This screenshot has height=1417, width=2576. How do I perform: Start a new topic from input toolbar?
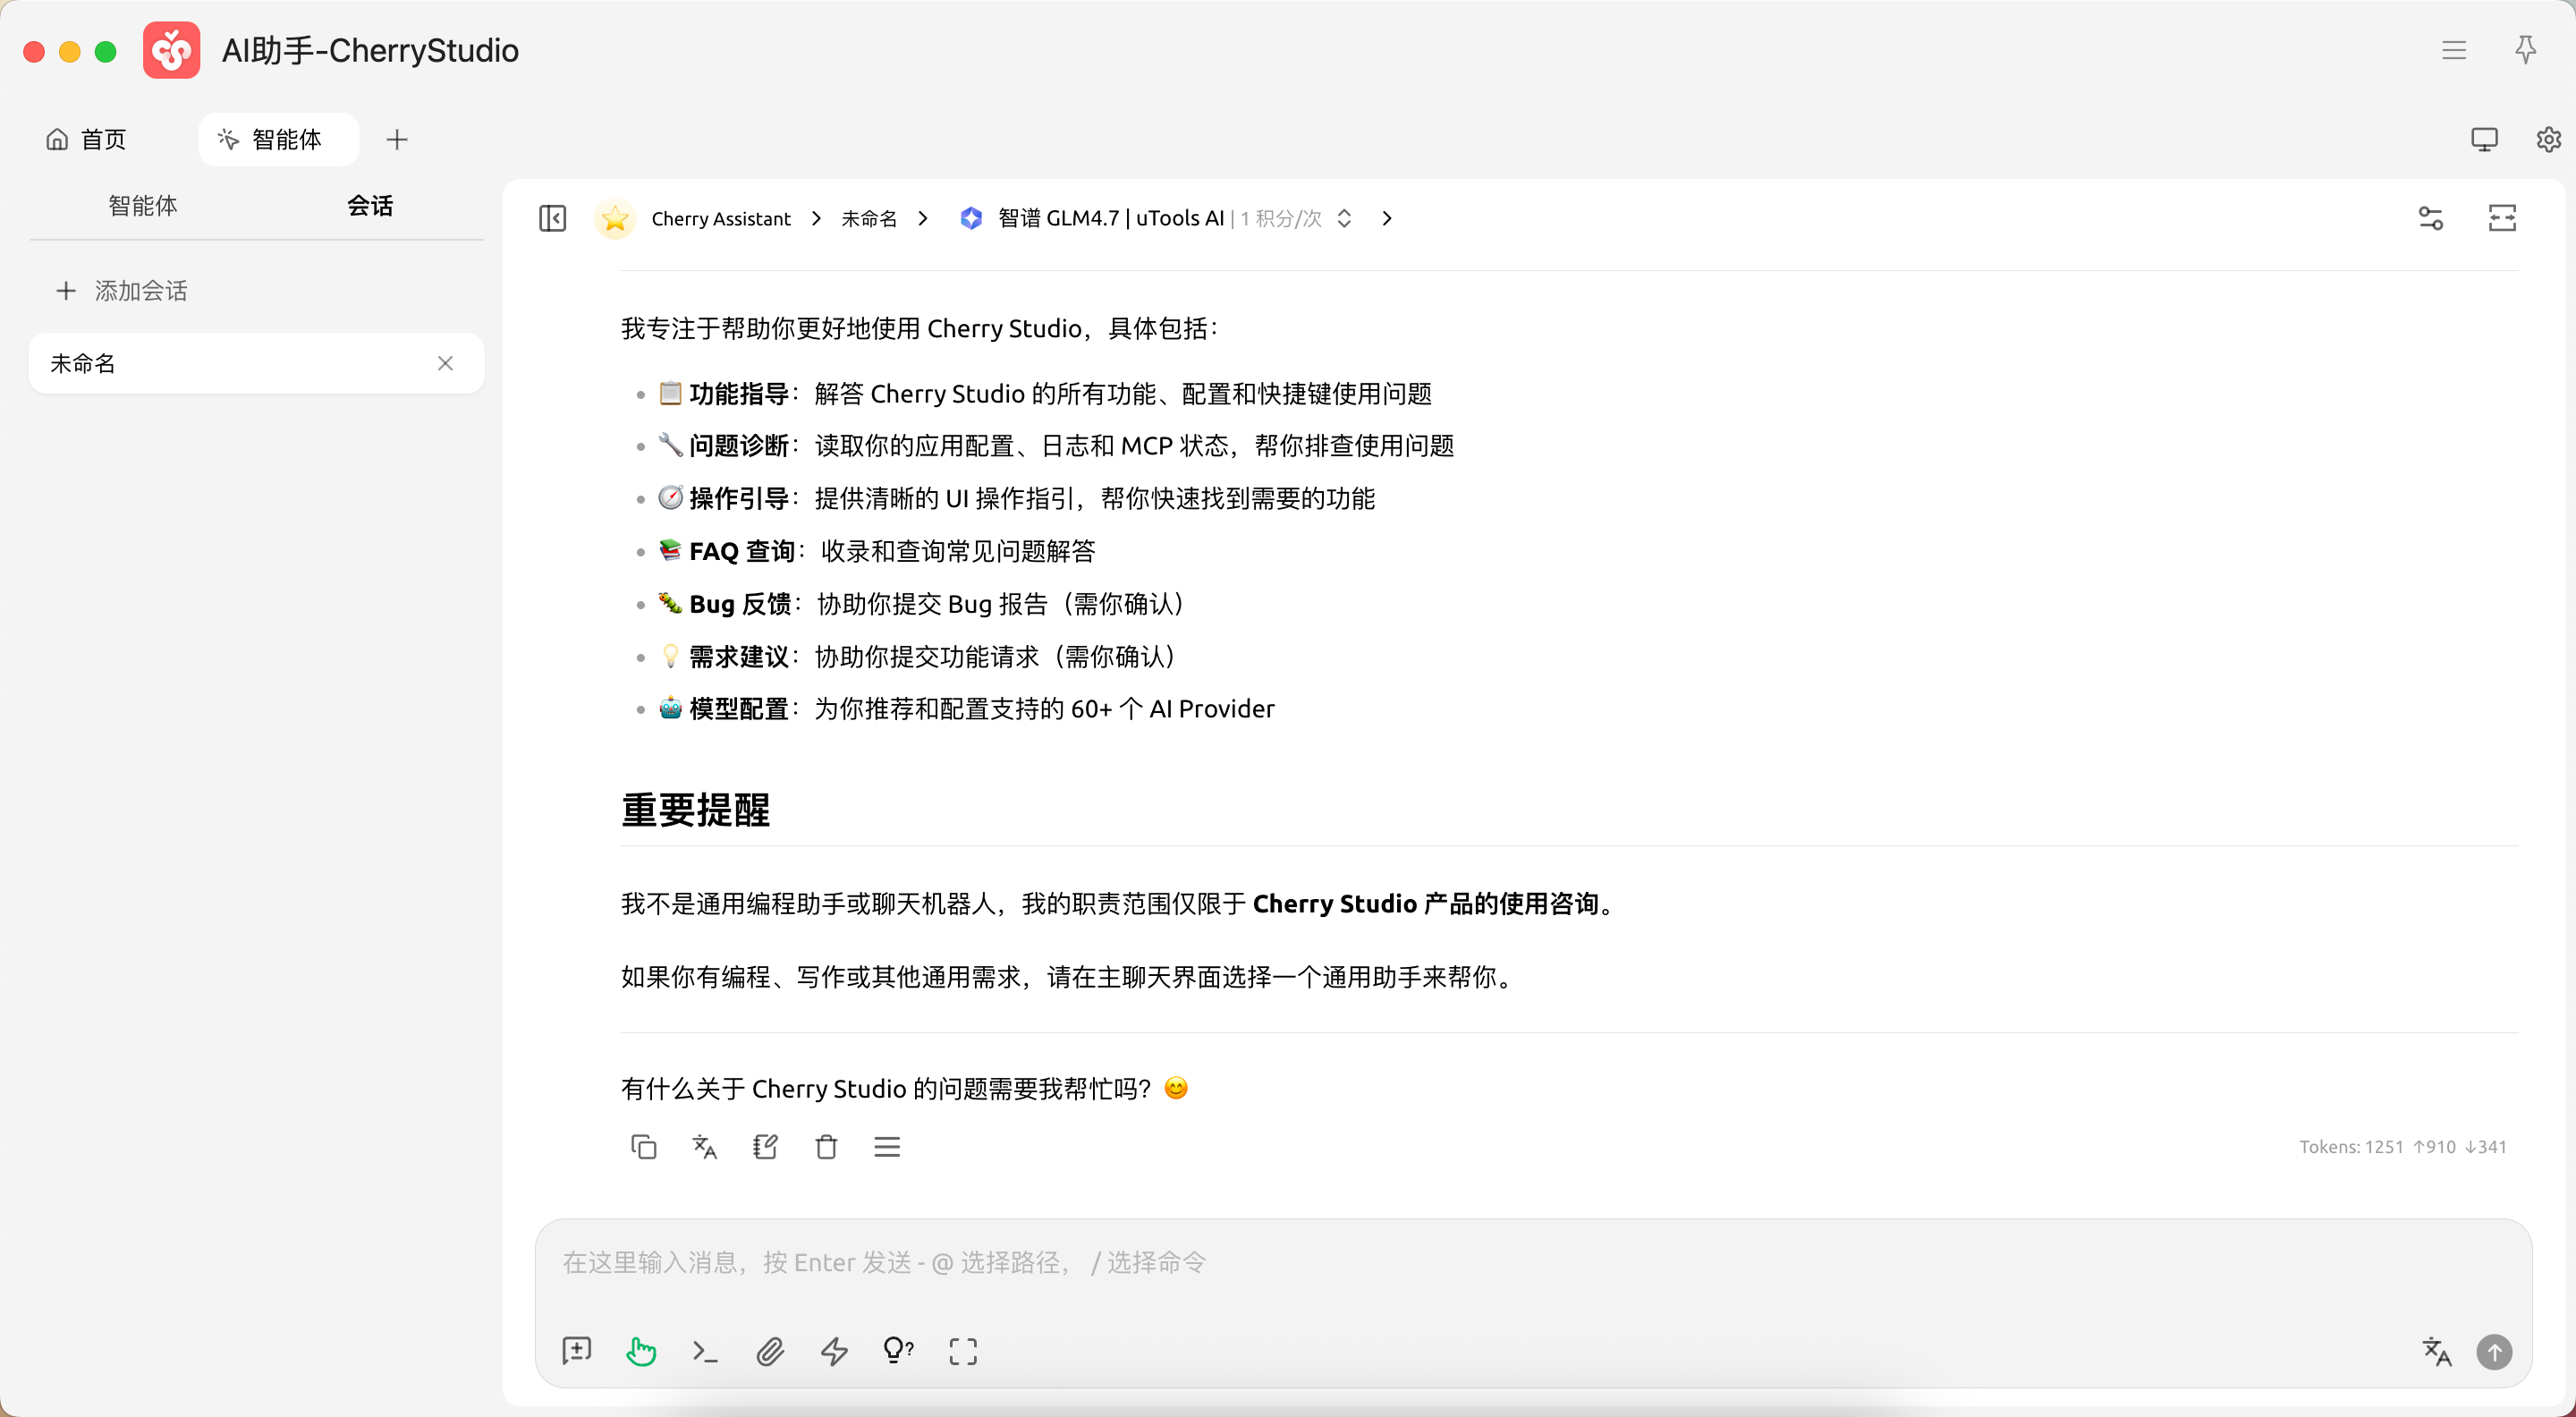coord(577,1352)
